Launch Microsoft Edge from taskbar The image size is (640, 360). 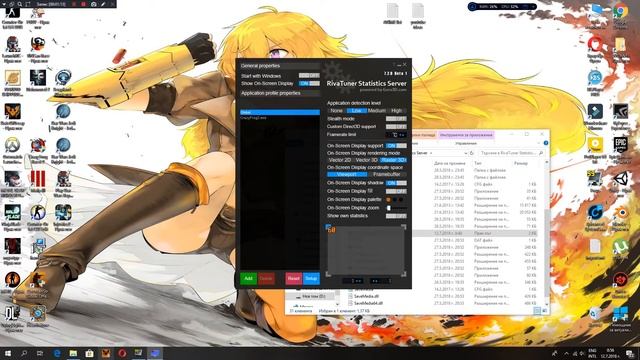click(x=57, y=353)
